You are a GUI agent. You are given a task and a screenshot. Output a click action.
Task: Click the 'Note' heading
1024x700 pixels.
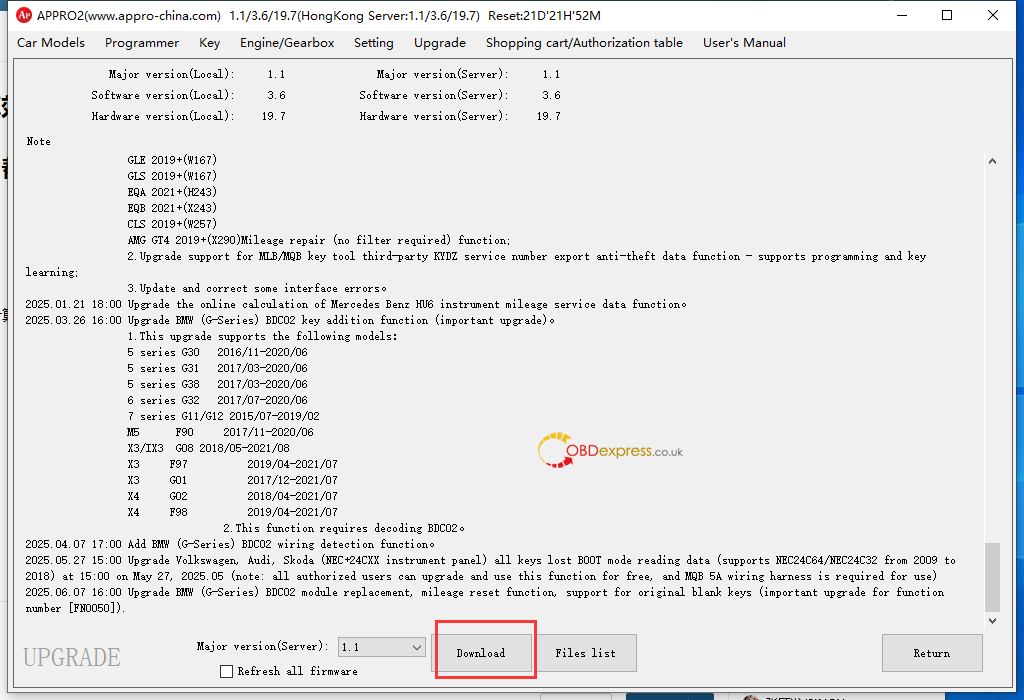pos(39,141)
